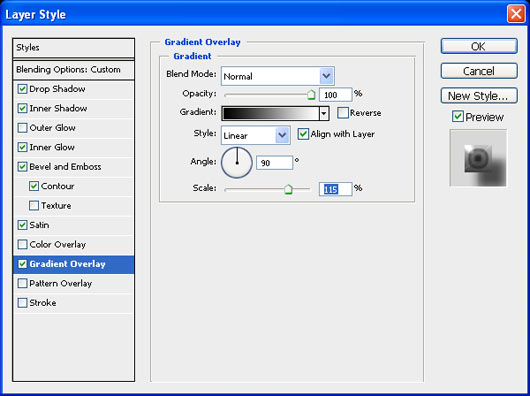Click the Cancel button
This screenshot has width=530, height=396.
click(479, 71)
